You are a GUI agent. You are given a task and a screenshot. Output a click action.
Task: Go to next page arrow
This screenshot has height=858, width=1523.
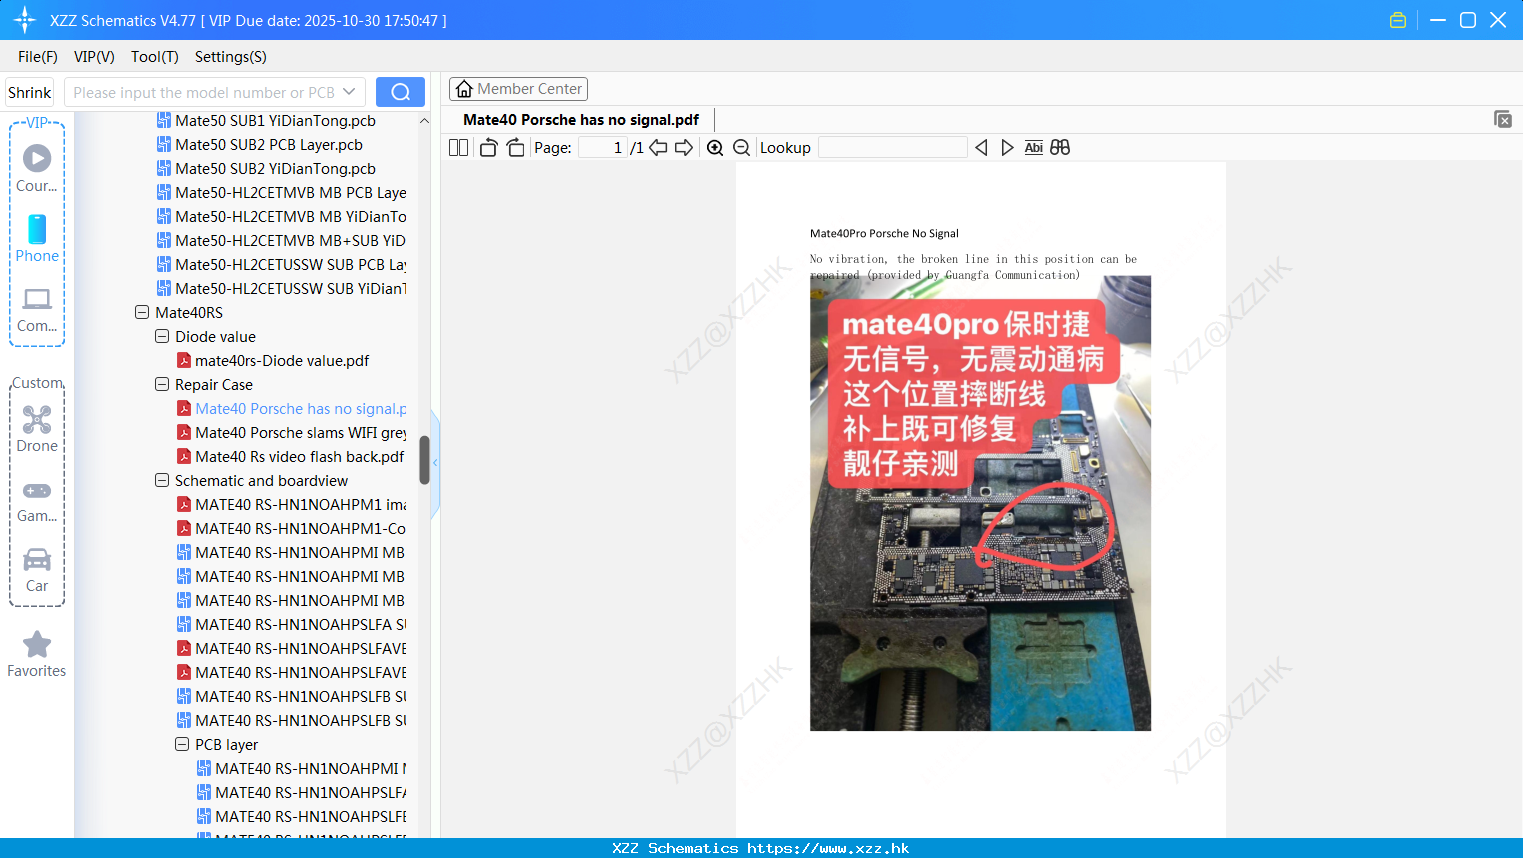click(x=684, y=148)
